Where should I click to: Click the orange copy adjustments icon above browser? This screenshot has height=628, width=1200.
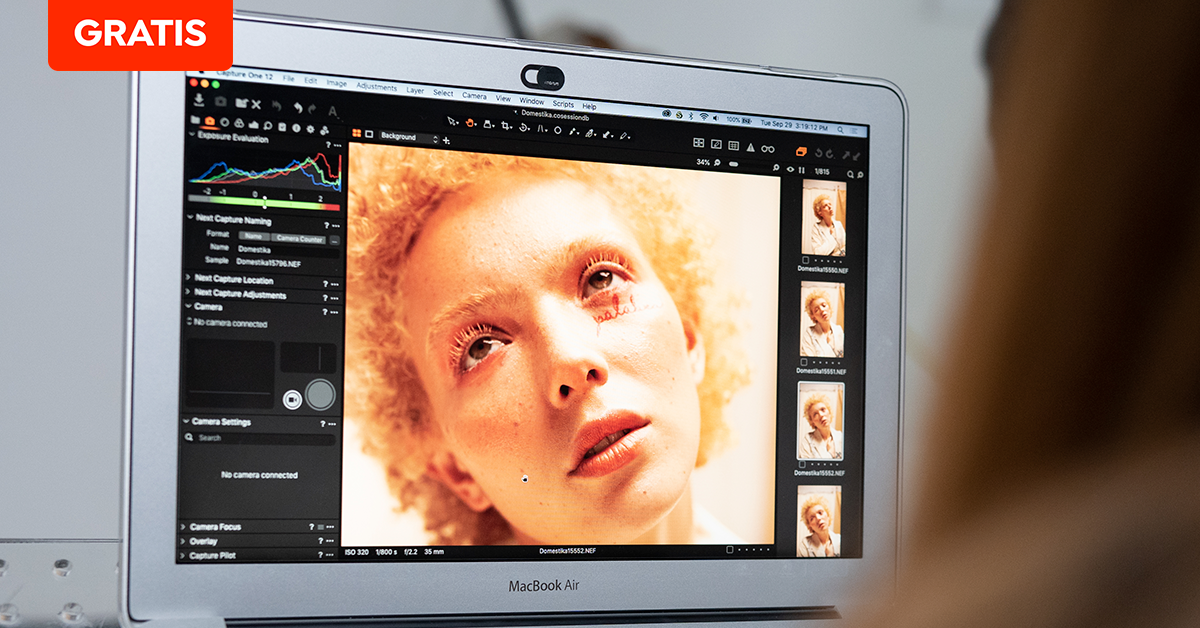click(x=801, y=151)
